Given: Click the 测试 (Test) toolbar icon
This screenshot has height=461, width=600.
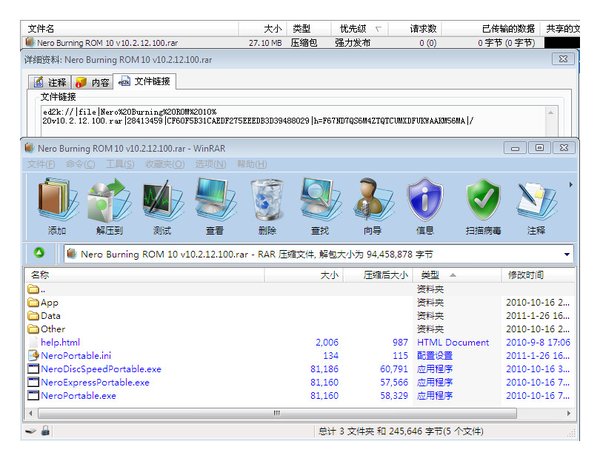Looking at the screenshot, I should click(x=162, y=200).
